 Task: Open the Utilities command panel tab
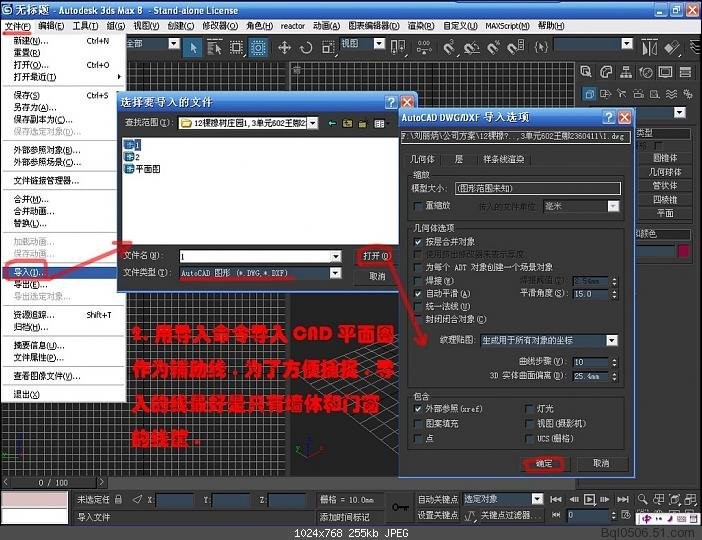point(685,72)
